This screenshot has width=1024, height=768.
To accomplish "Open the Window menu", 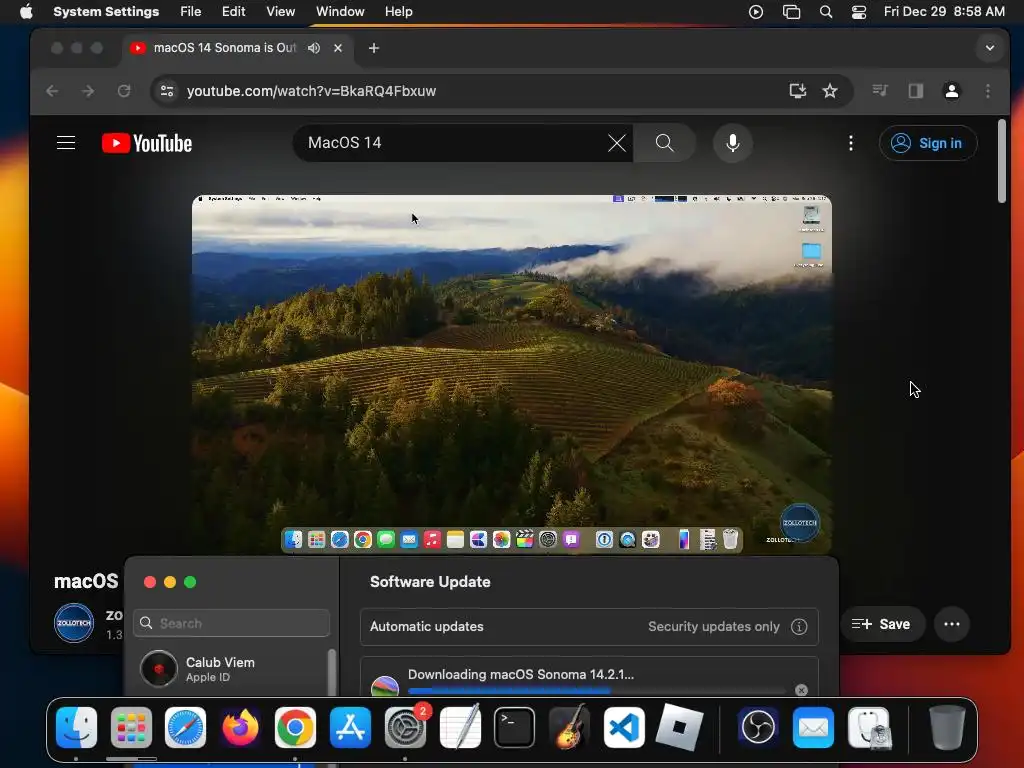I will tap(340, 12).
